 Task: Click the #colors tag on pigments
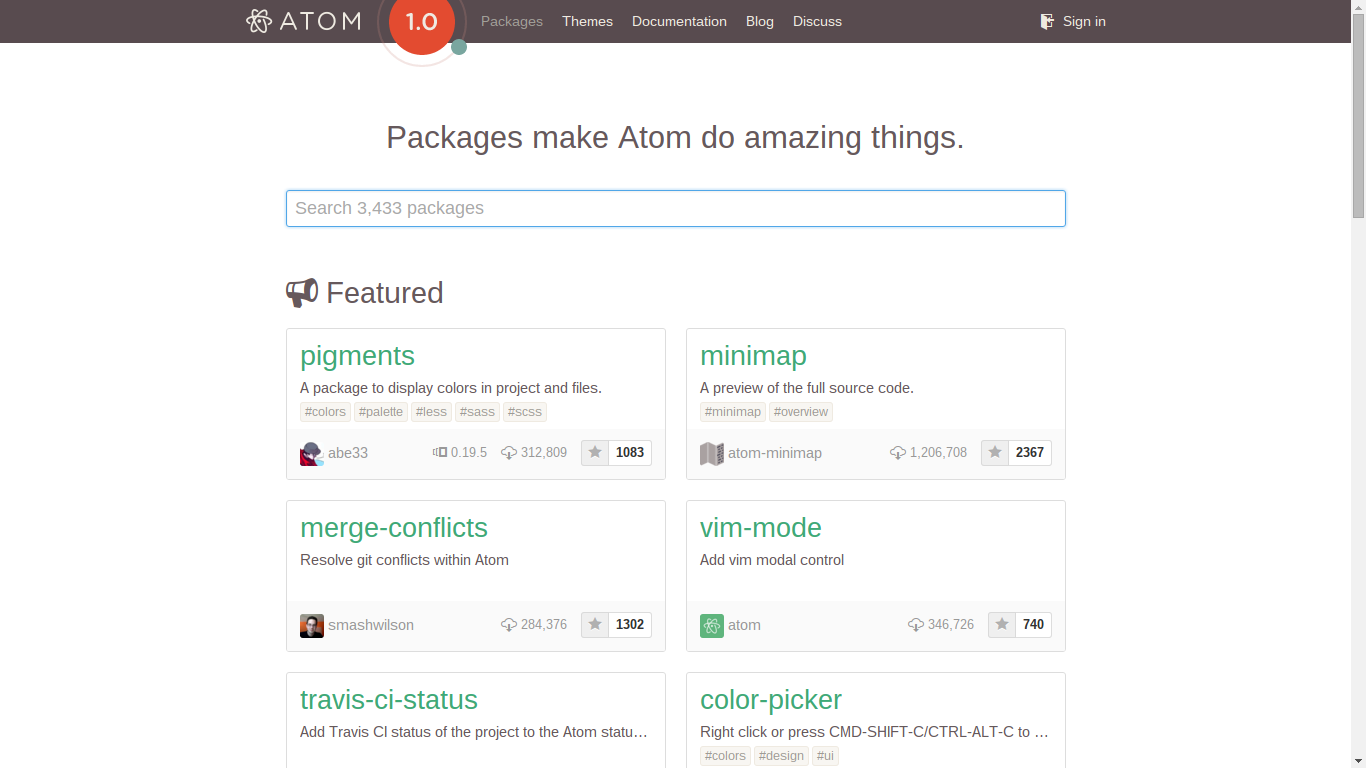[x=325, y=412]
